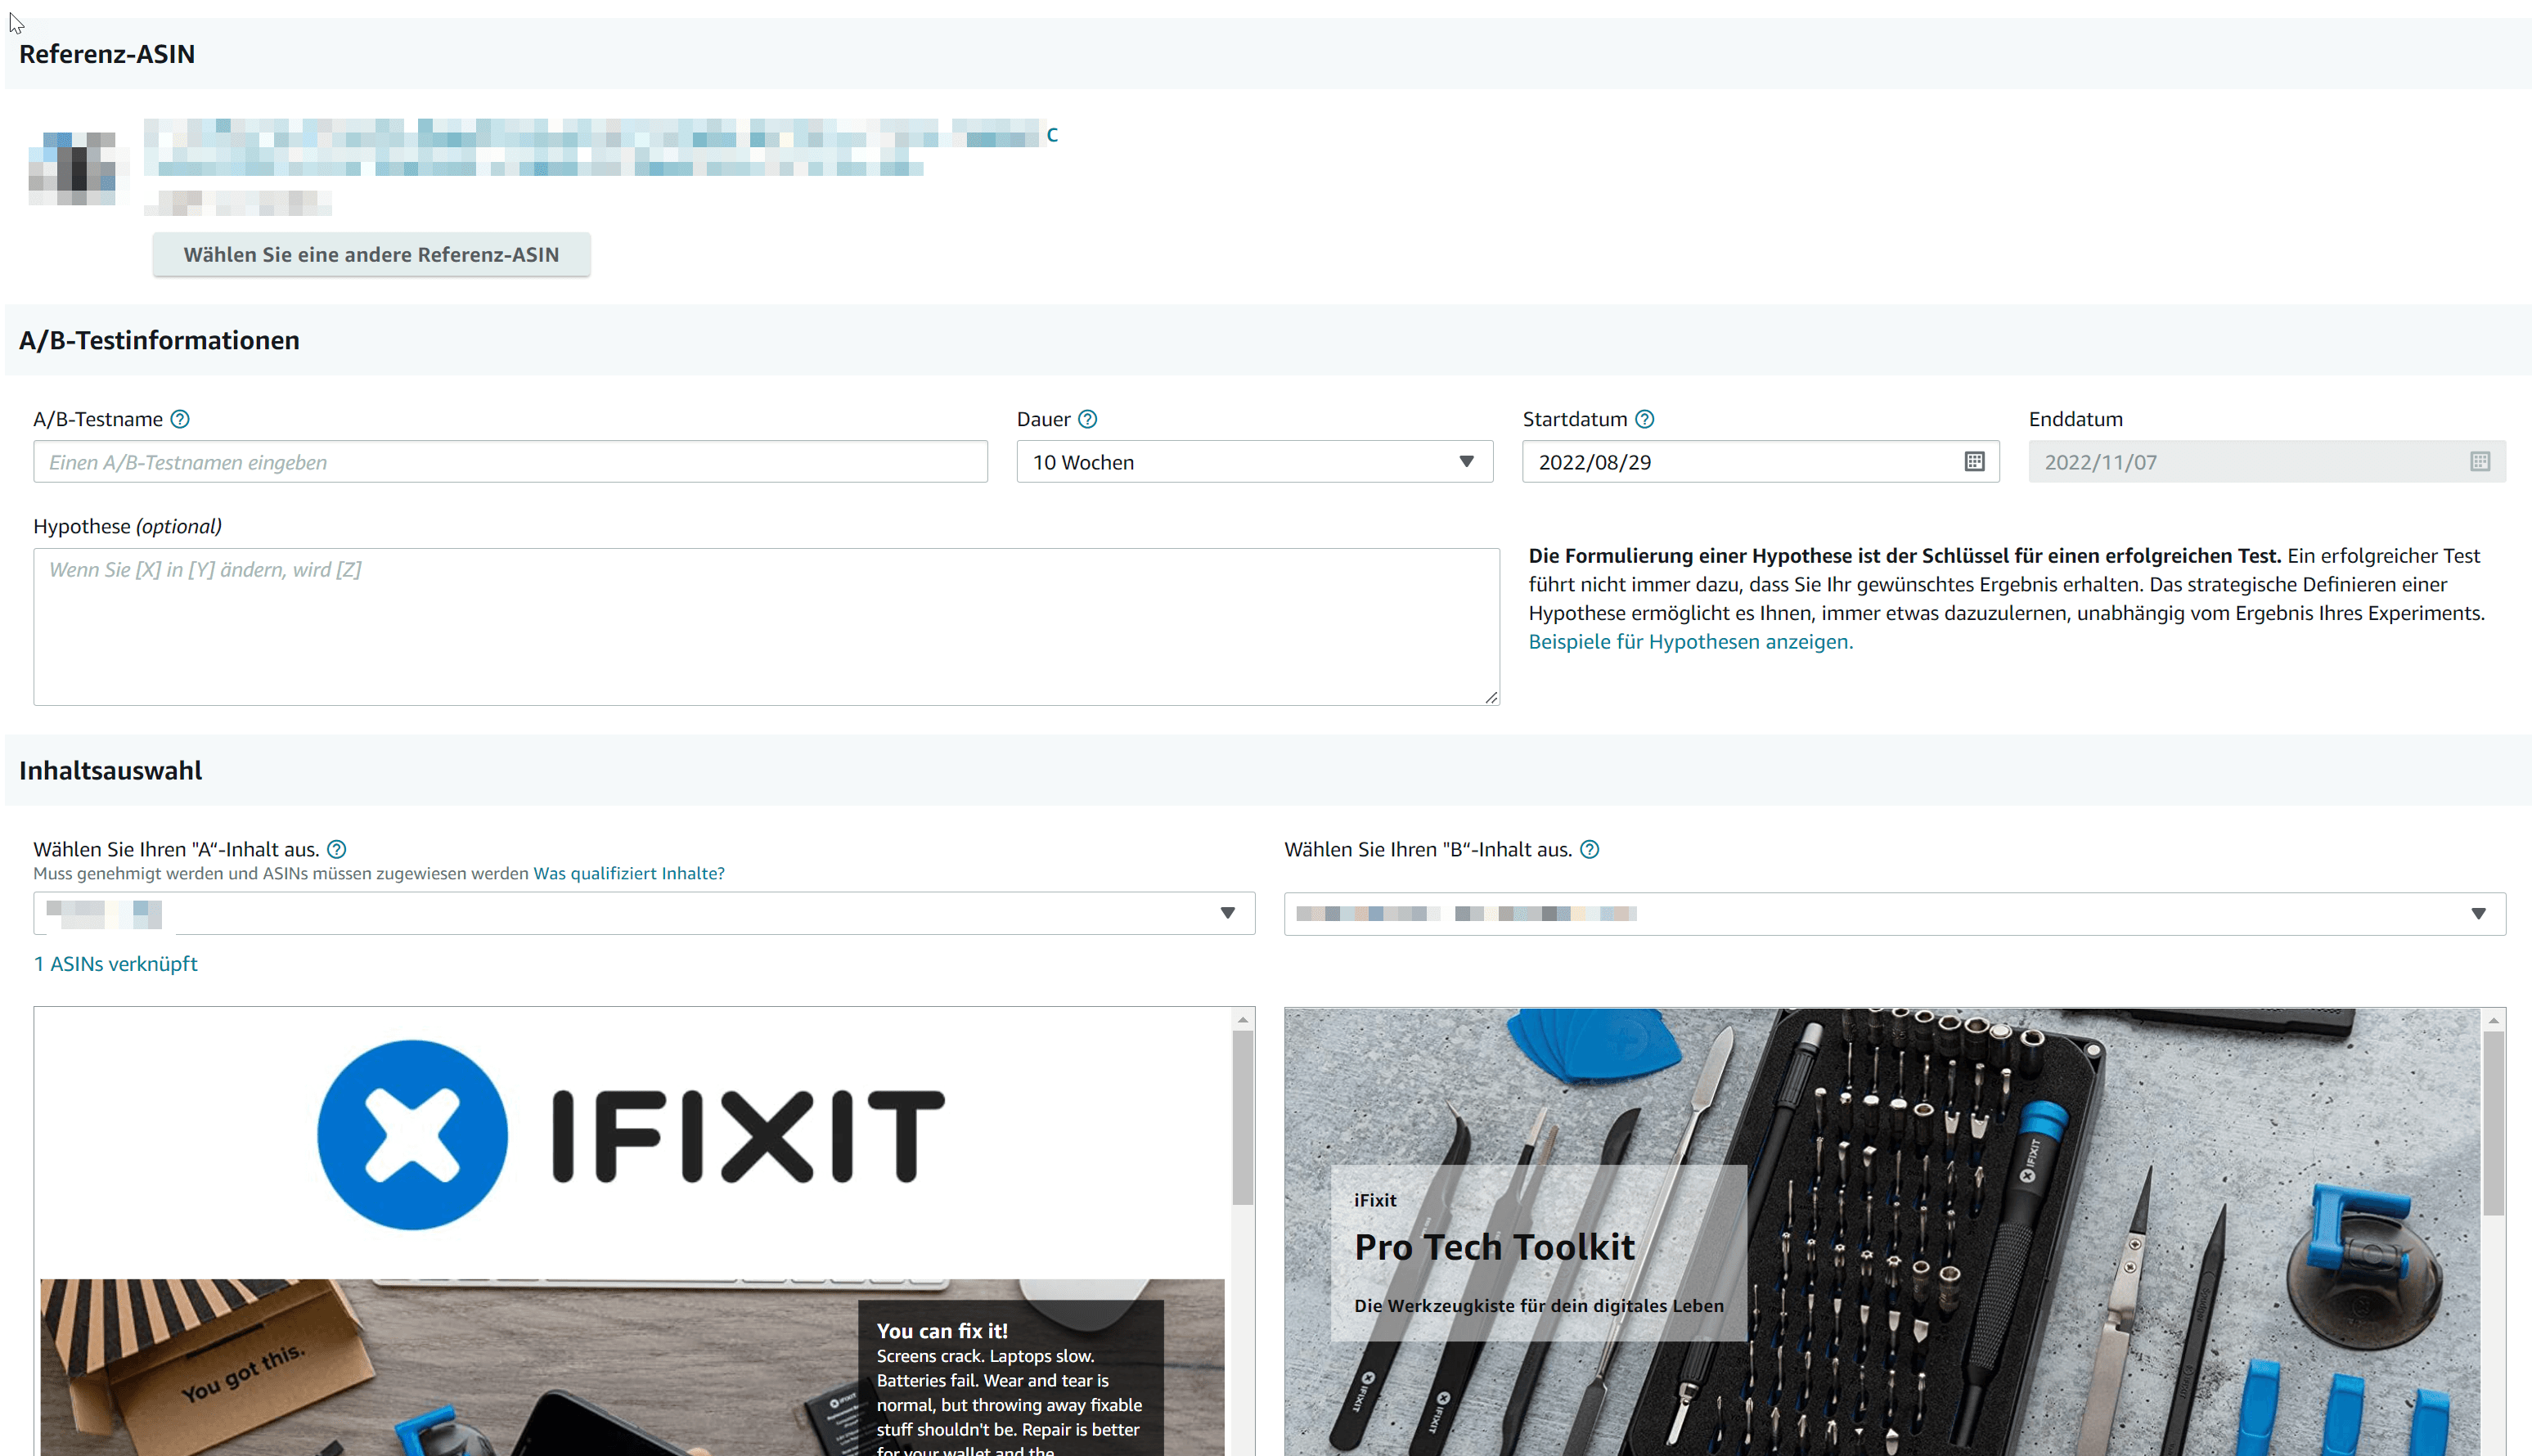Click the 1 ASINs verknüpft link
The width and height of the screenshot is (2532, 1456).
click(x=115, y=963)
